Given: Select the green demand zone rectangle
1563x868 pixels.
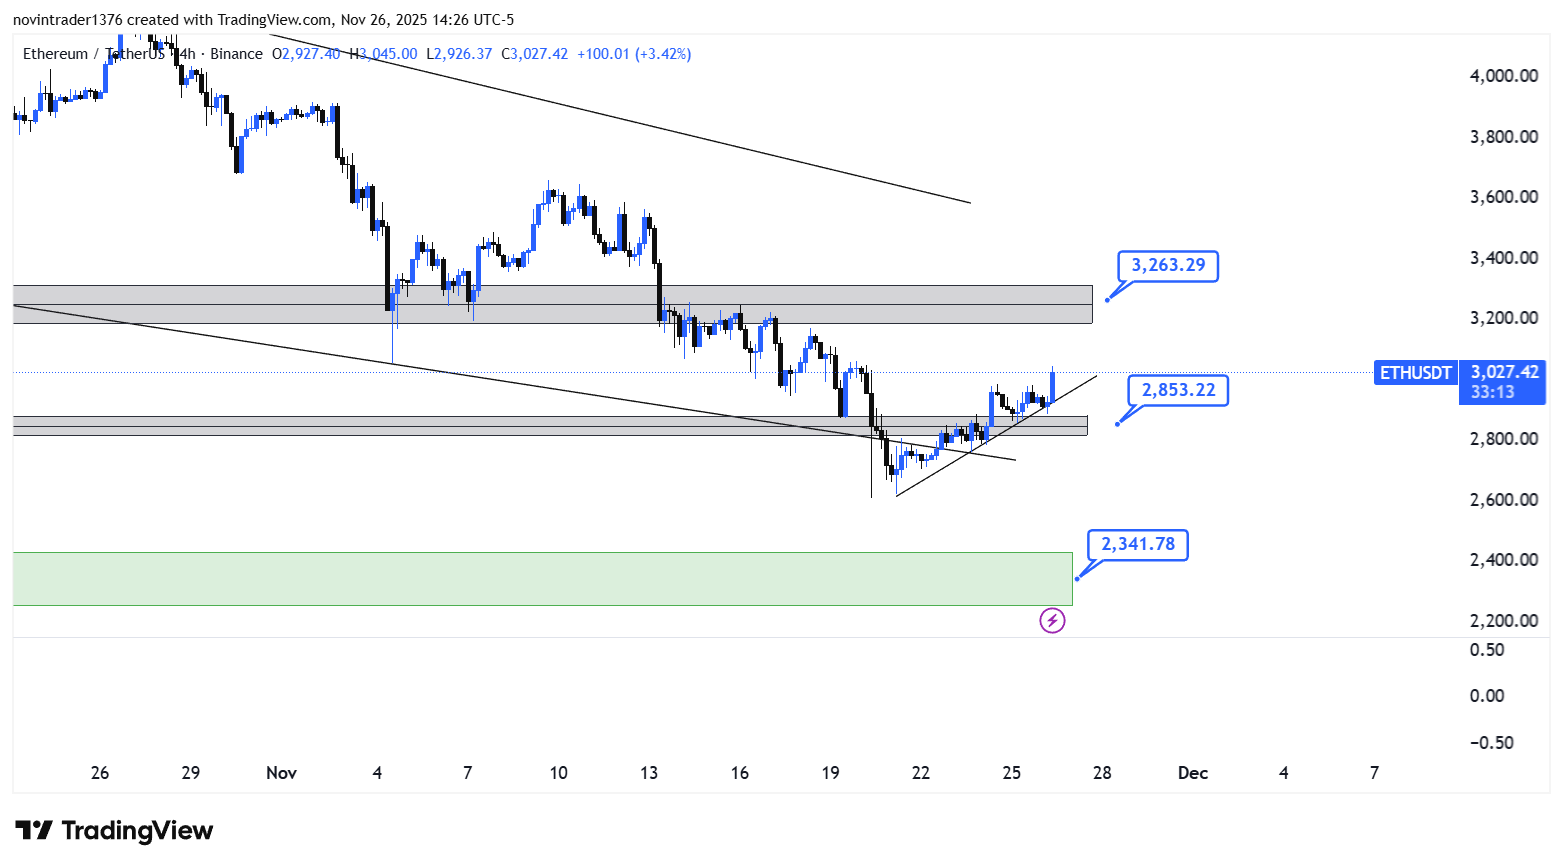Looking at the screenshot, I should pyautogui.click(x=540, y=579).
